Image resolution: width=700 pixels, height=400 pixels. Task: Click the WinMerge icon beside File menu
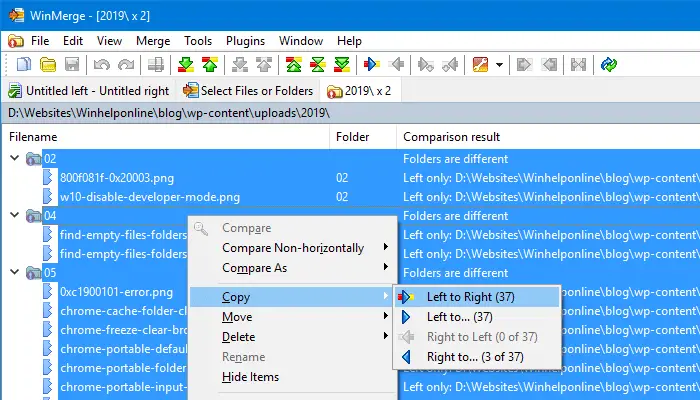[x=15, y=41]
